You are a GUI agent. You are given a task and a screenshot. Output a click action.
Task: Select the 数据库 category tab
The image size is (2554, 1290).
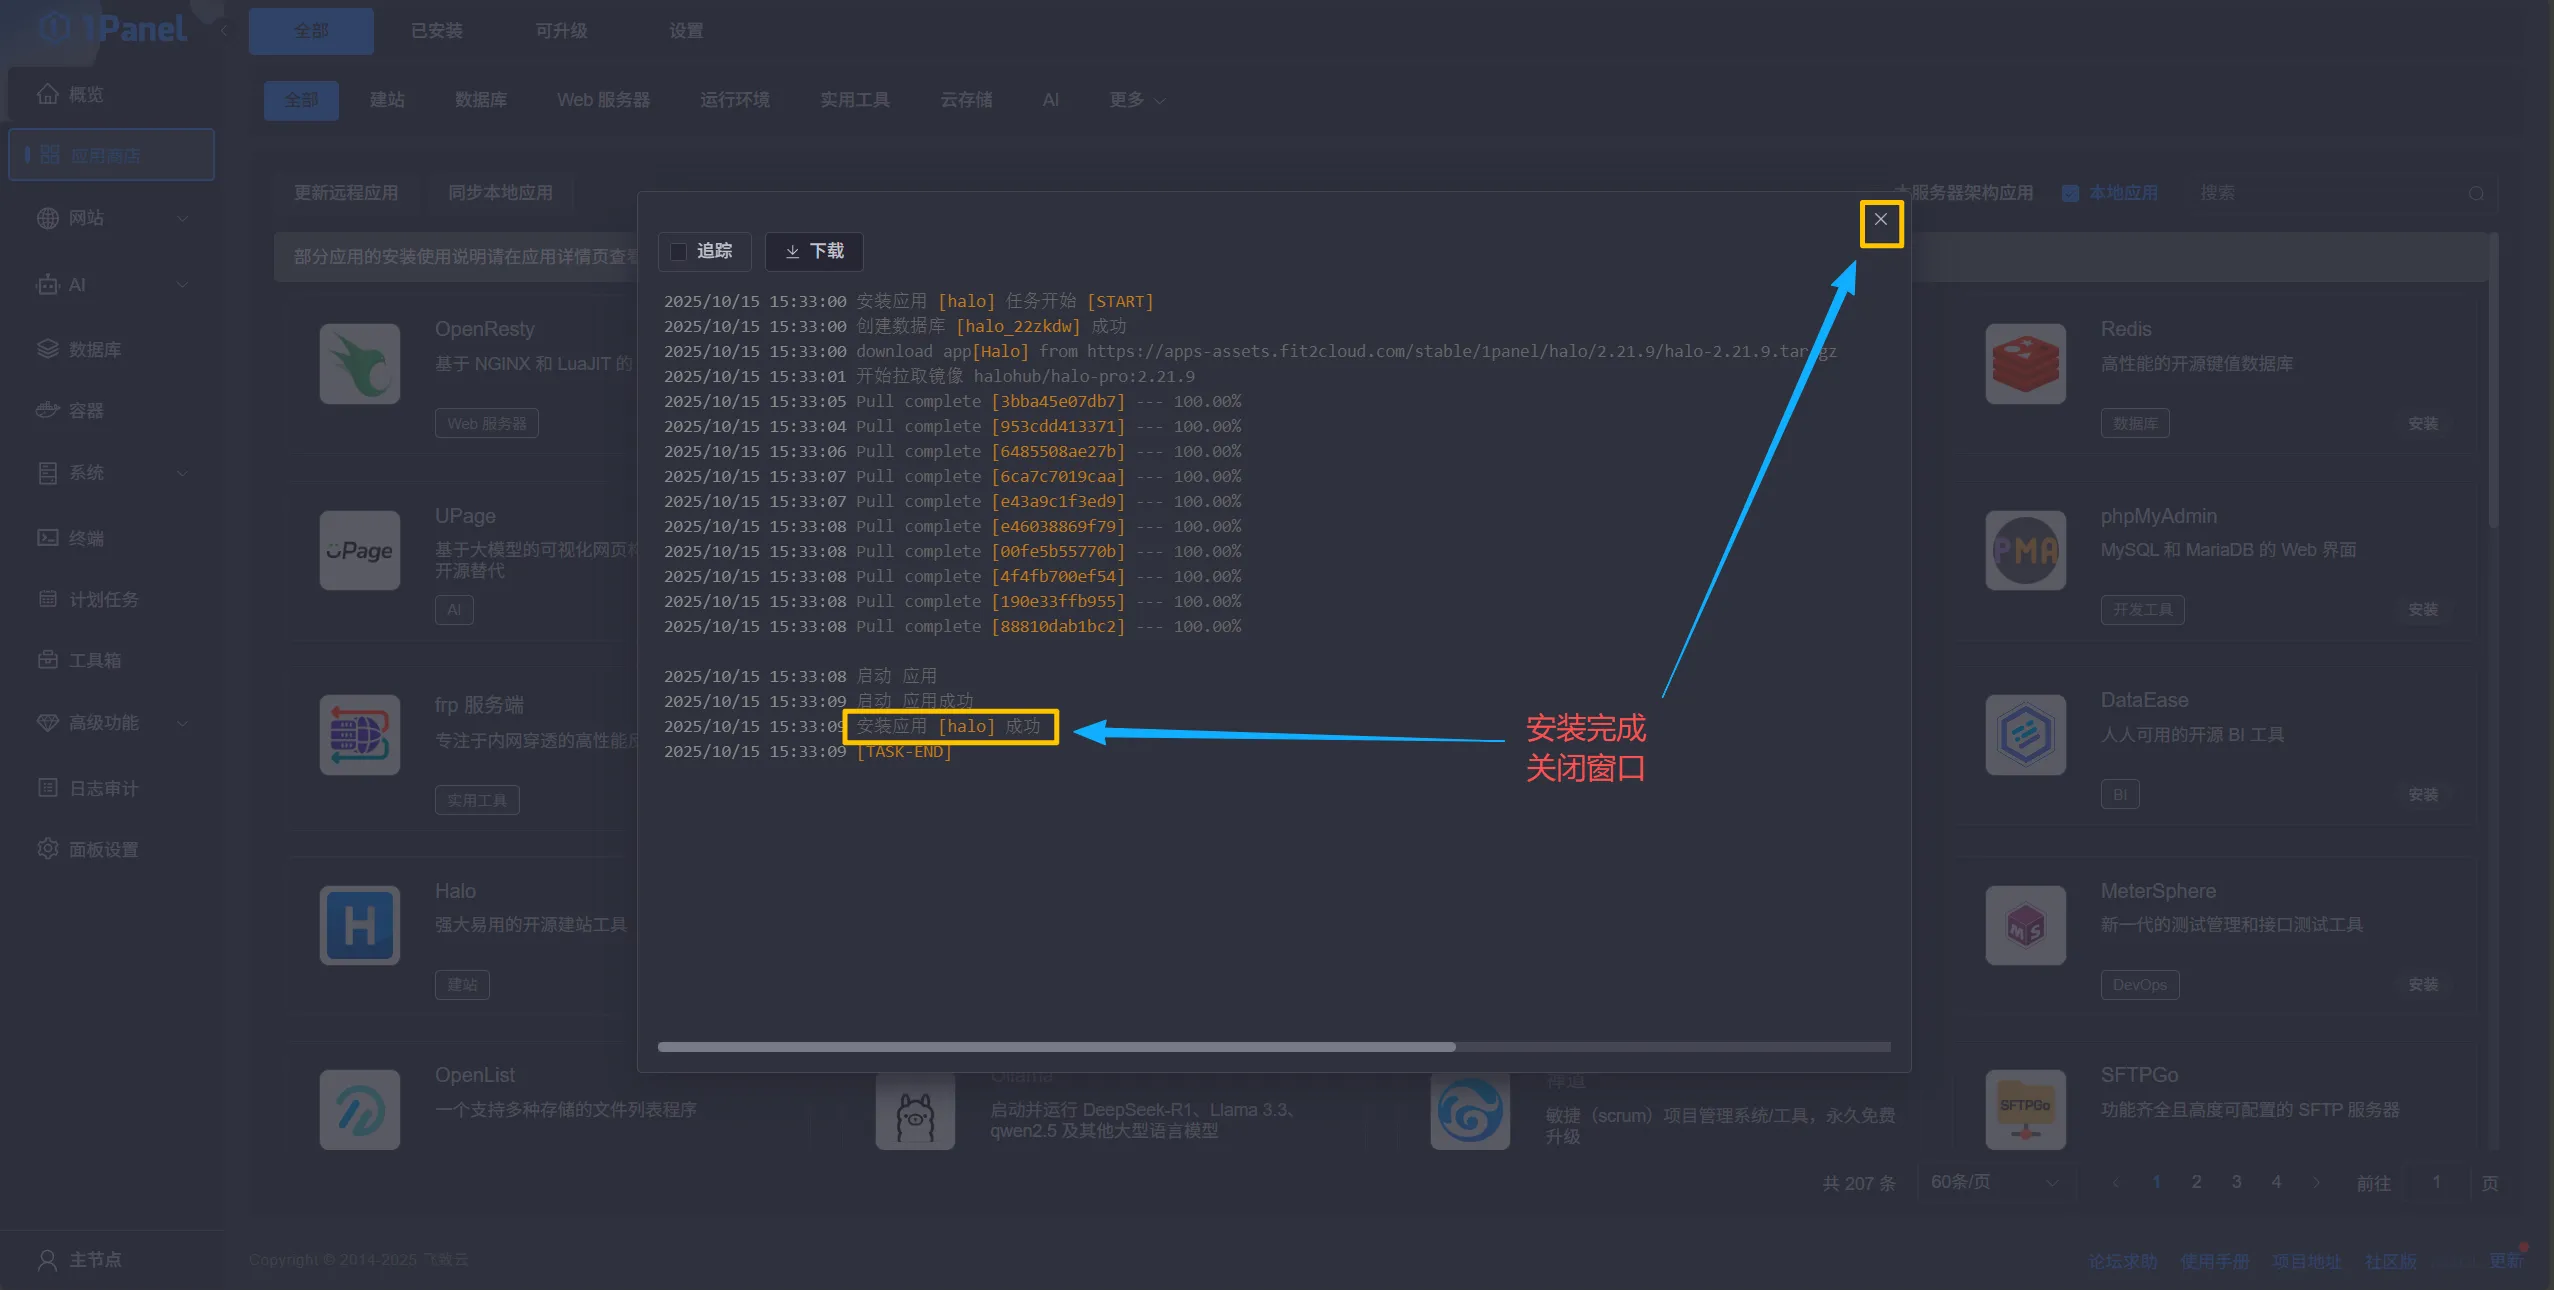point(481,100)
